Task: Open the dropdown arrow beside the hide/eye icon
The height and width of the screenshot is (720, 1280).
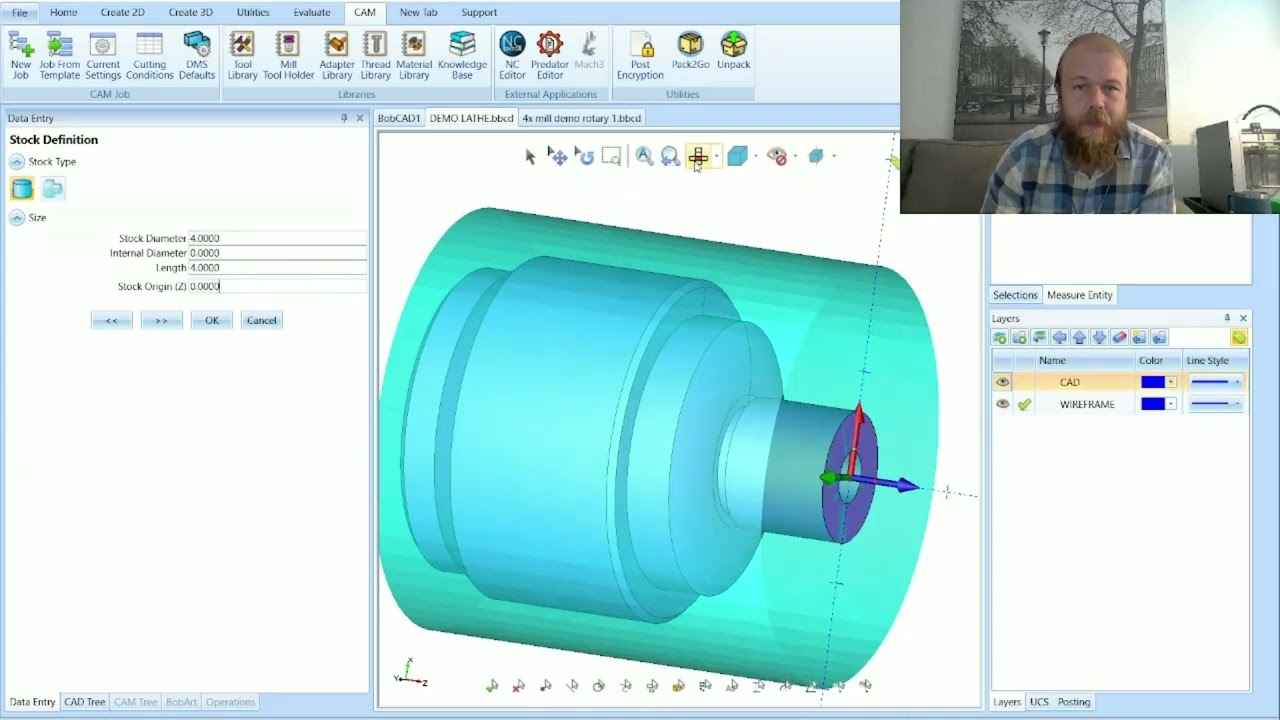Action: click(x=796, y=156)
